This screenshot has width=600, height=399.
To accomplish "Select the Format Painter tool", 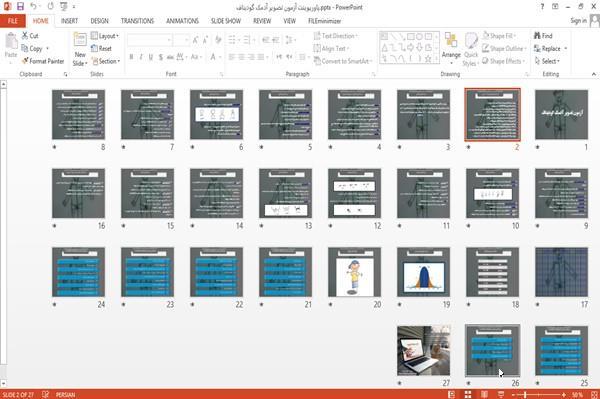I will (43, 61).
